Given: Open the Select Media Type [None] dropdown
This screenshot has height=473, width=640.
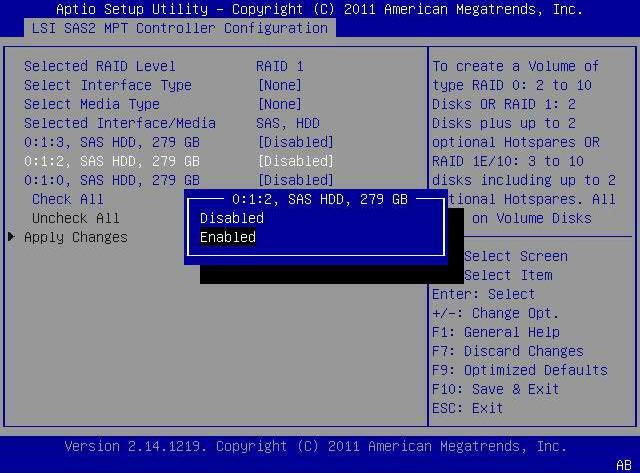Looking at the screenshot, I should 280,104.
